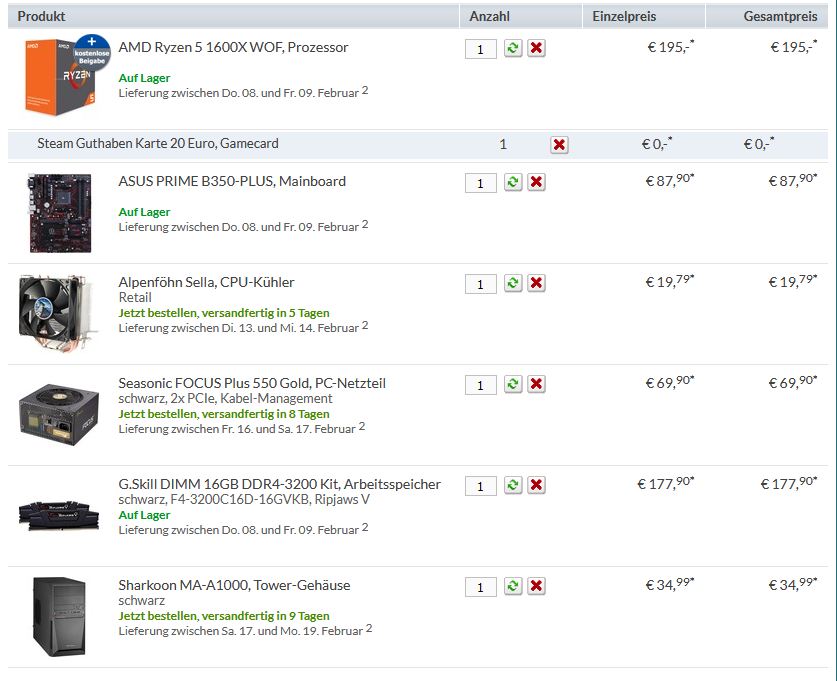837x681 pixels.
Task: Click the € 177,90 Gesamtpreis value
Action: click(789, 483)
